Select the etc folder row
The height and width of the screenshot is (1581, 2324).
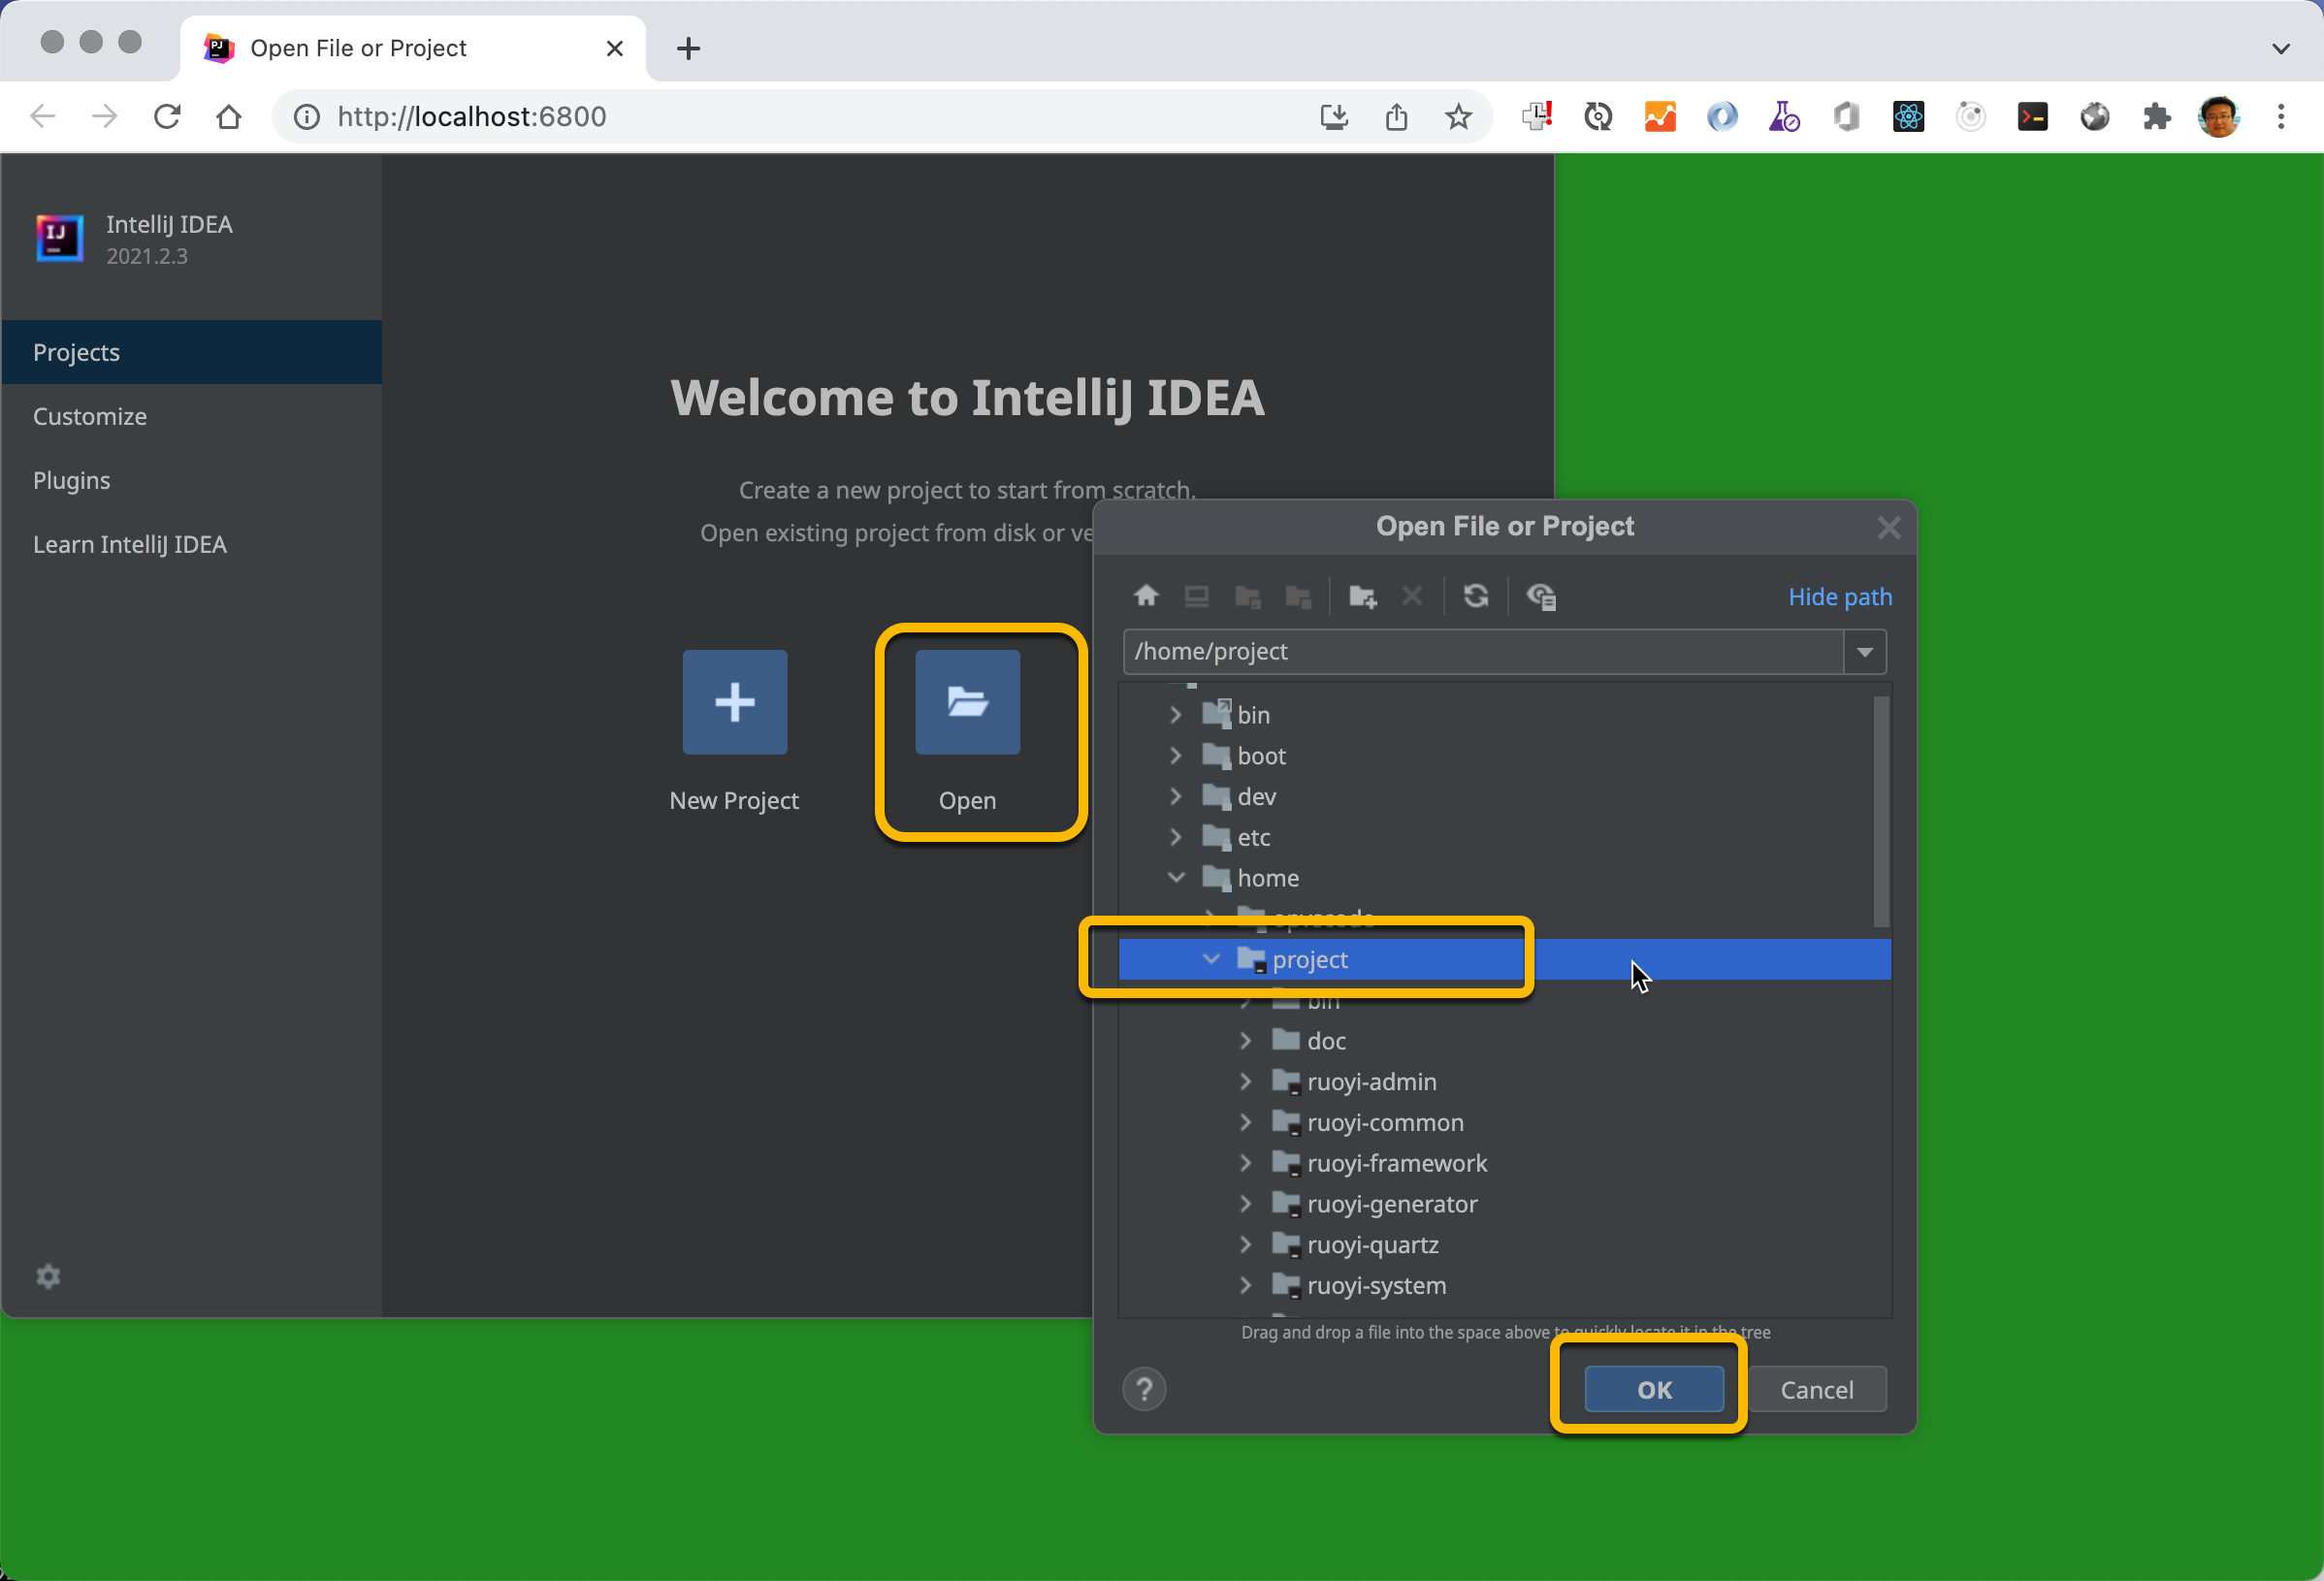pyautogui.click(x=1504, y=837)
